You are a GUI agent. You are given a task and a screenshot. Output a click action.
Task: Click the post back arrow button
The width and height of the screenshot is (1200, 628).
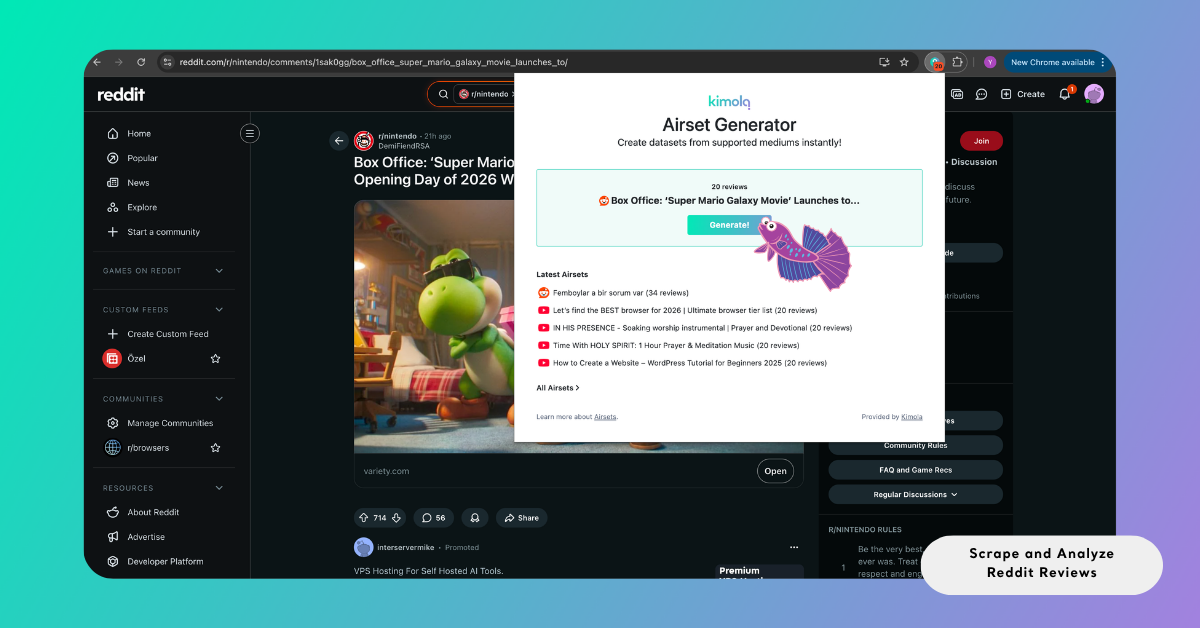coord(339,141)
